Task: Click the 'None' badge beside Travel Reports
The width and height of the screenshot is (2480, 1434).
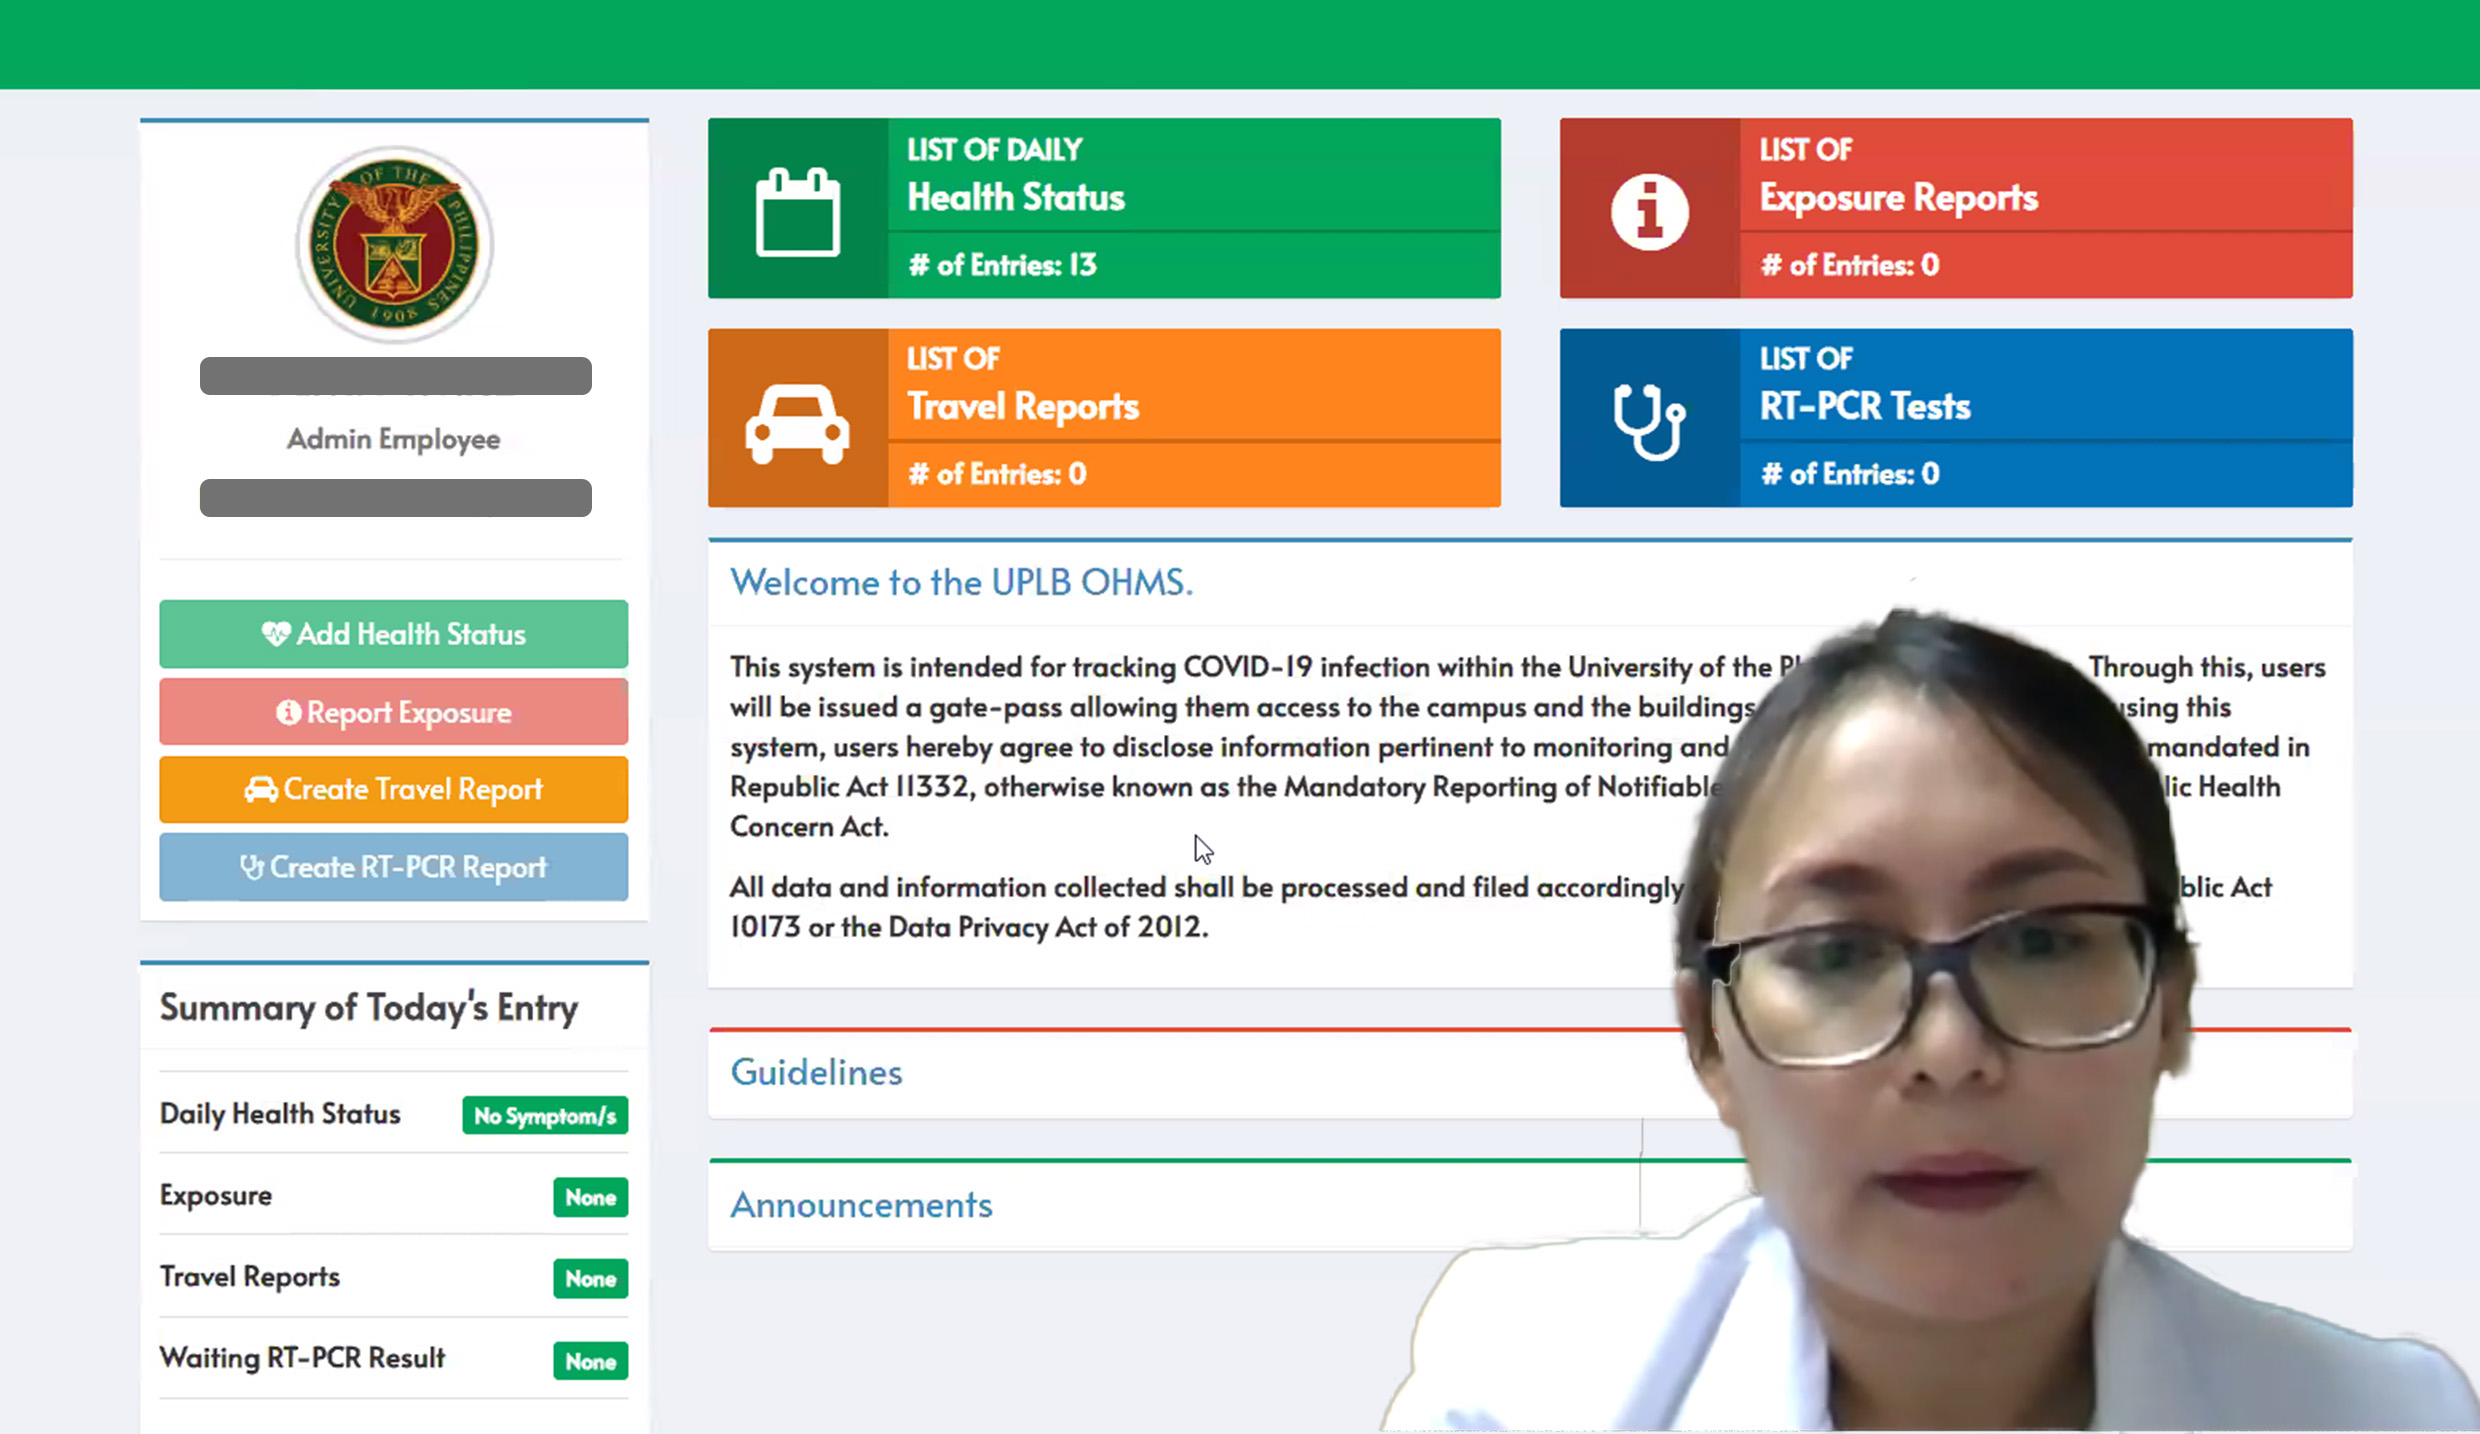Action: point(590,1279)
